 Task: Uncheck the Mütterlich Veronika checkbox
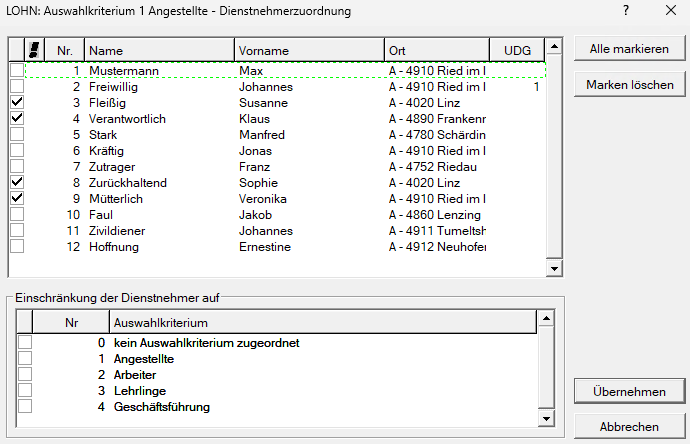pyautogui.click(x=16, y=198)
